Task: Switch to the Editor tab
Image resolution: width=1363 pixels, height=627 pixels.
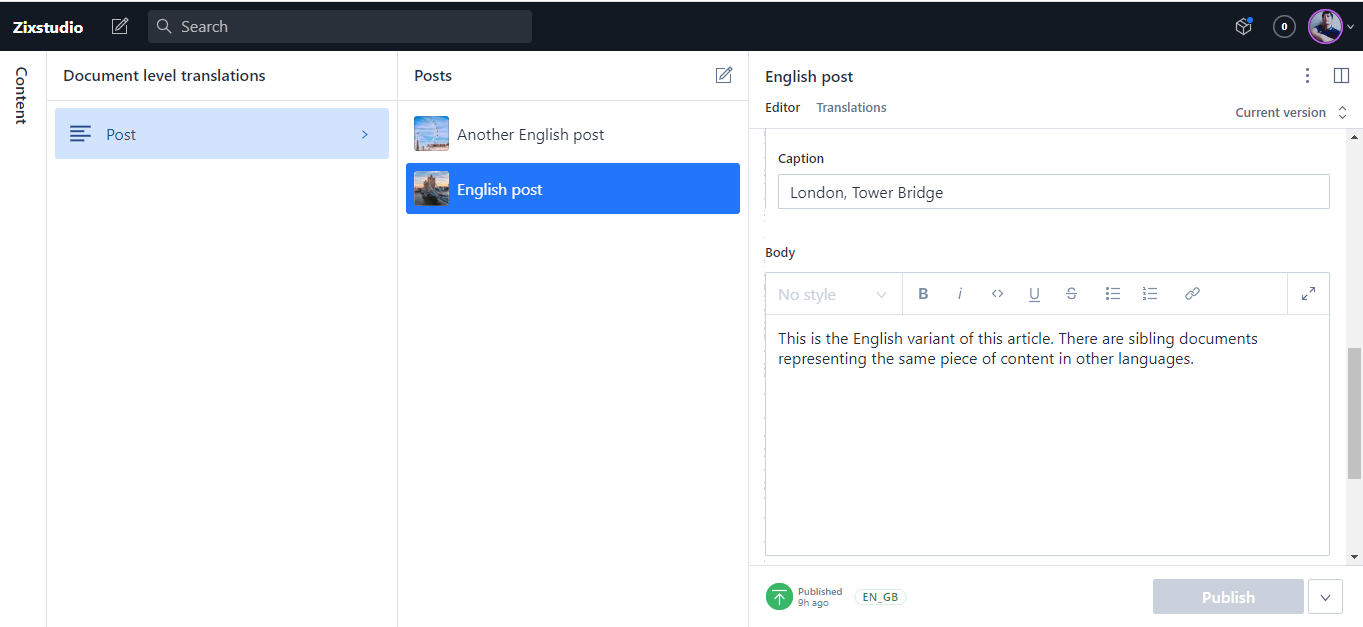Action: pos(783,107)
